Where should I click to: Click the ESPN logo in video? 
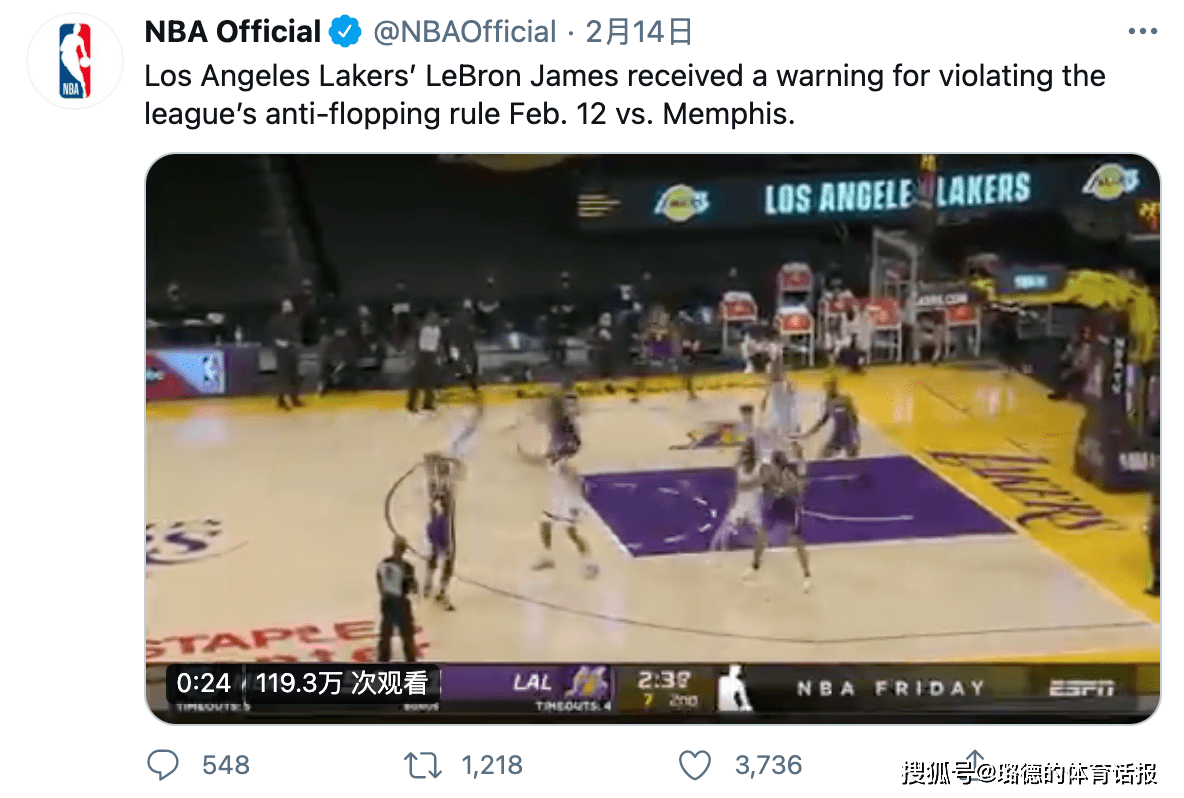point(1081,688)
